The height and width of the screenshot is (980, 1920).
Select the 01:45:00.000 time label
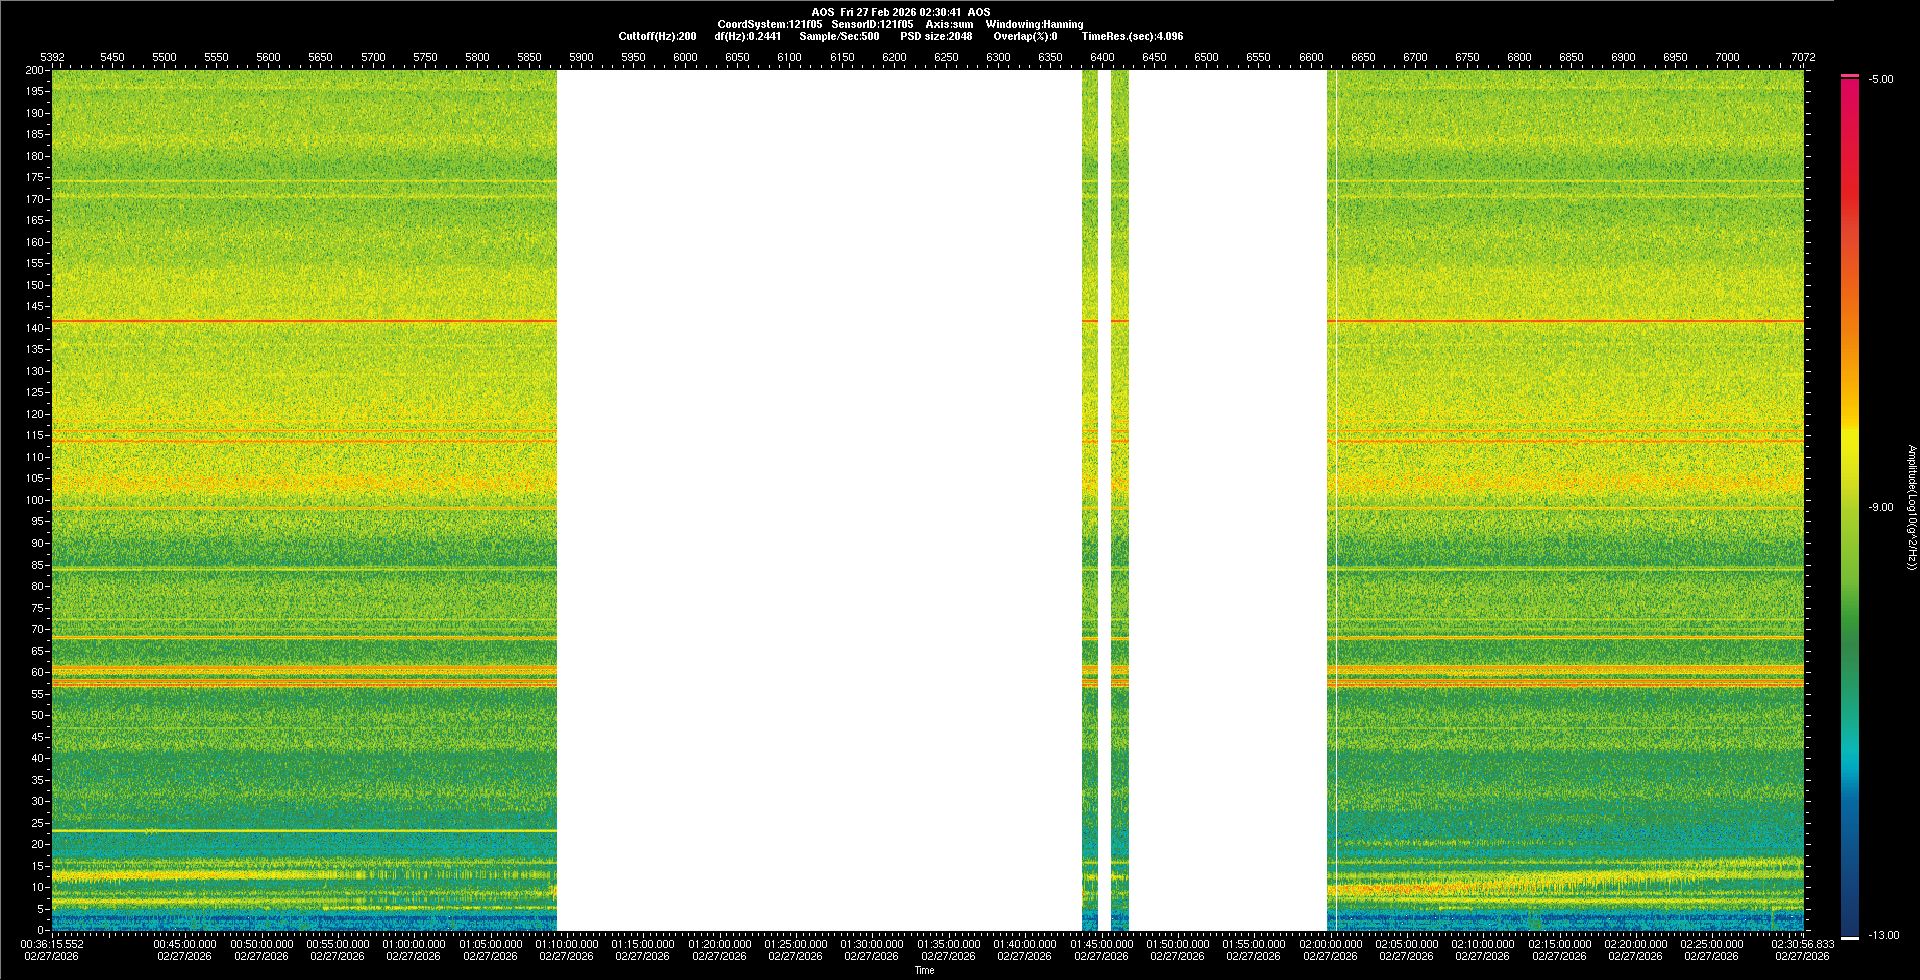[1102, 944]
